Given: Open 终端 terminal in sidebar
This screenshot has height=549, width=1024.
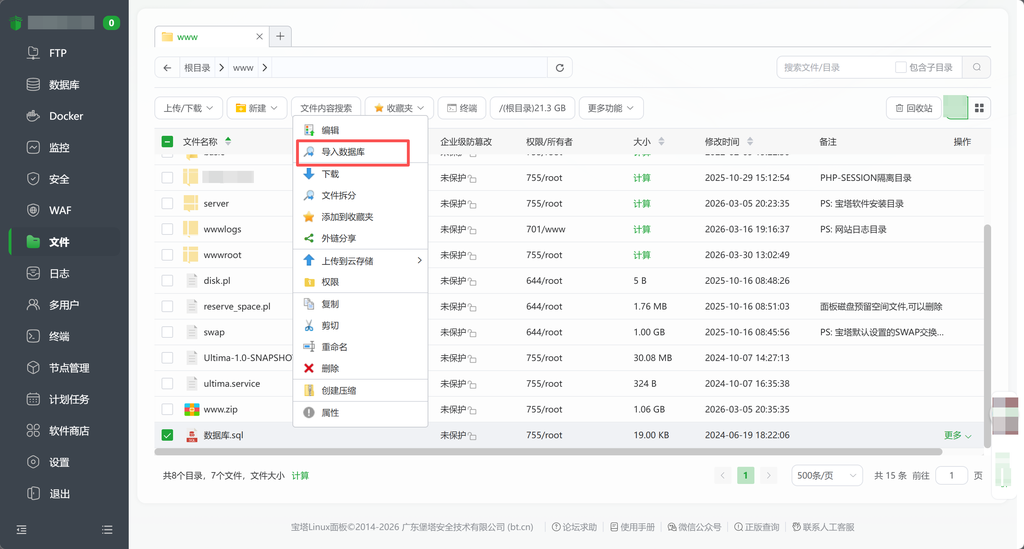Looking at the screenshot, I should pyautogui.click(x=59, y=336).
